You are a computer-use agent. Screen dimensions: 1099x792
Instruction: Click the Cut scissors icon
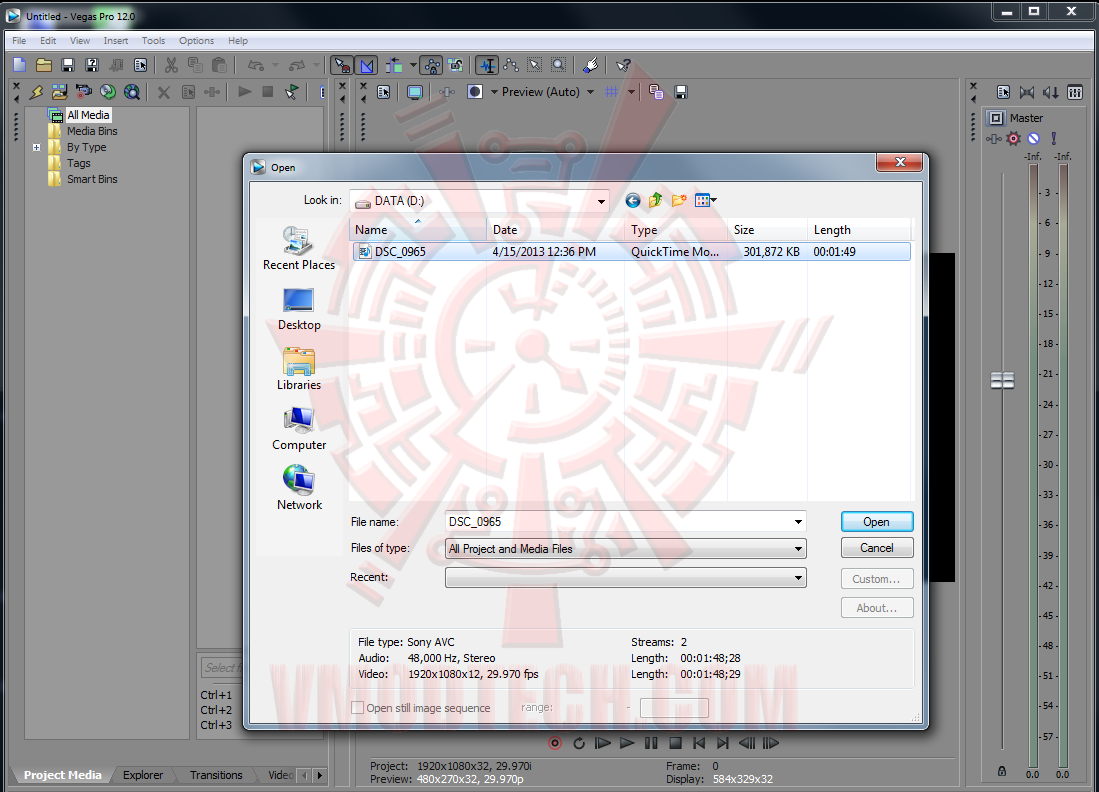(171, 65)
